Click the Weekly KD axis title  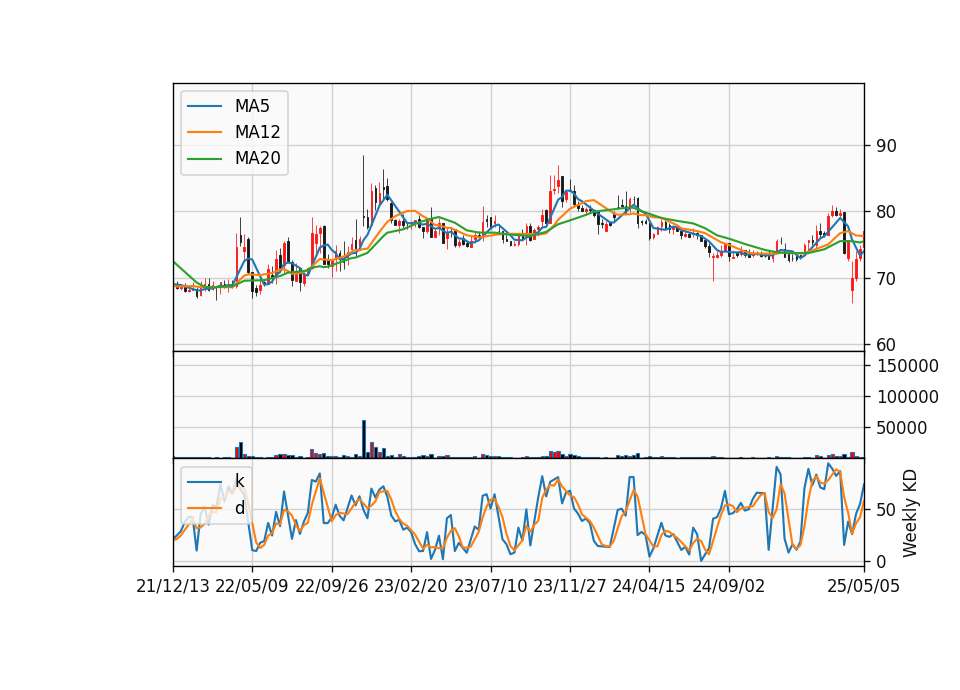point(910,513)
